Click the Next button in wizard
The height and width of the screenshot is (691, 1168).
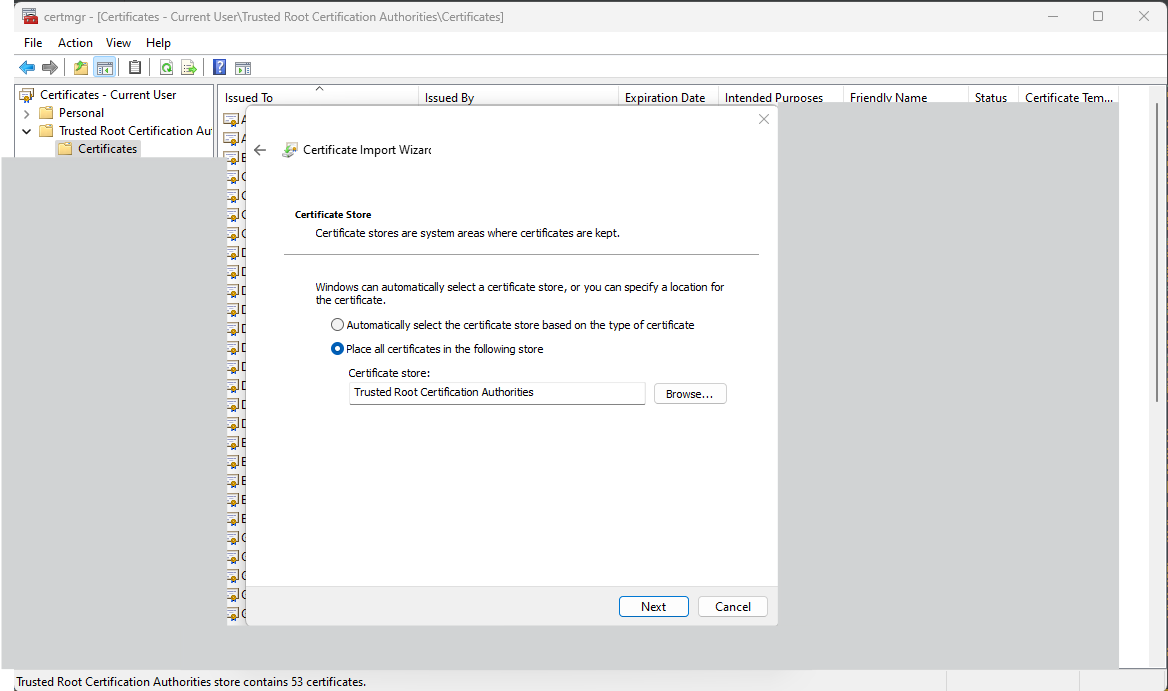click(x=653, y=607)
